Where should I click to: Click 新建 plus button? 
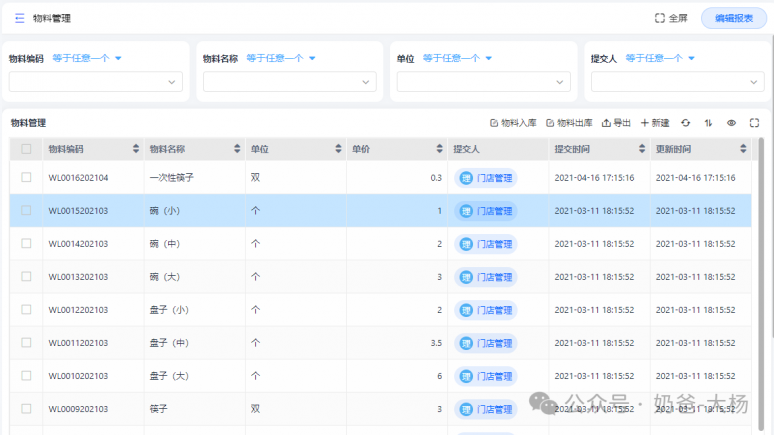[655, 123]
